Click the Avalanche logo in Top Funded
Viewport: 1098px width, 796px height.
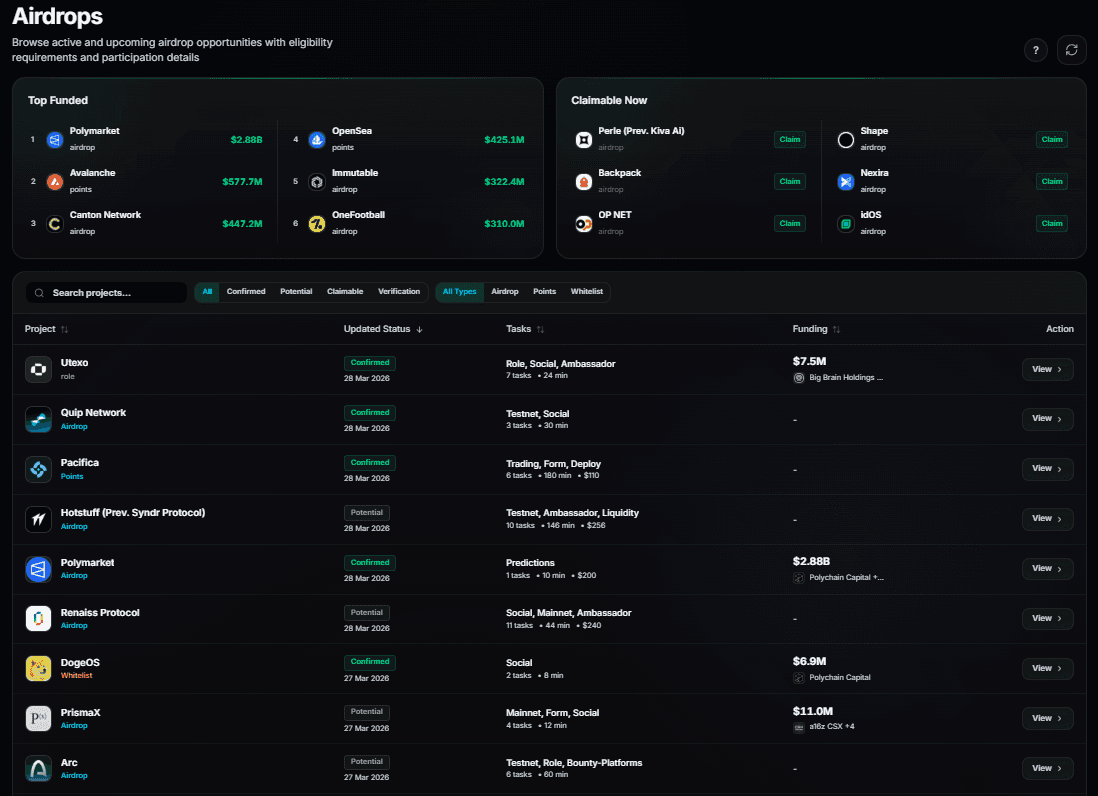[x=55, y=182]
